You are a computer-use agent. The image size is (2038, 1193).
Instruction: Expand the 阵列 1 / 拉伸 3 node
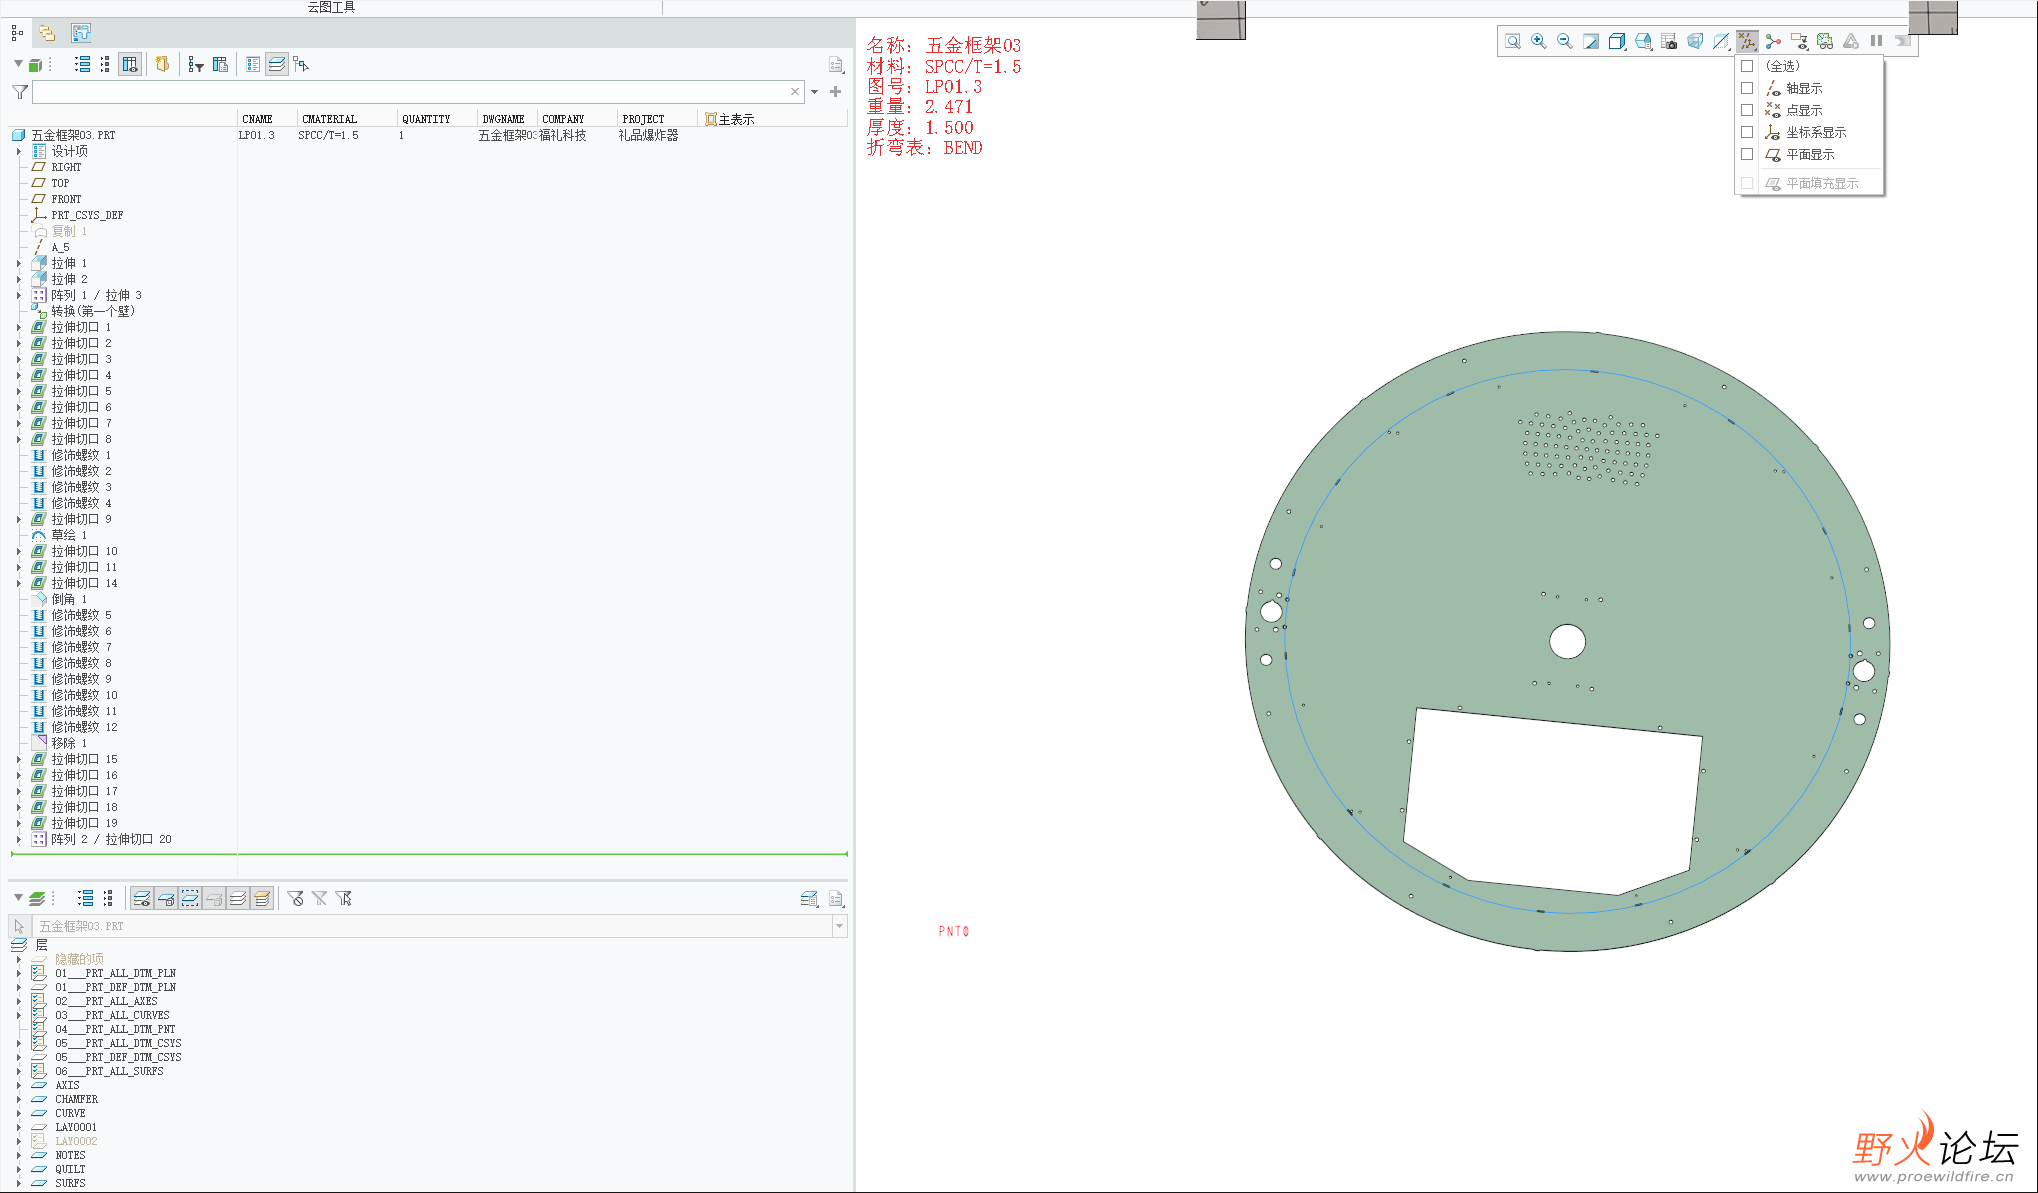[18, 295]
